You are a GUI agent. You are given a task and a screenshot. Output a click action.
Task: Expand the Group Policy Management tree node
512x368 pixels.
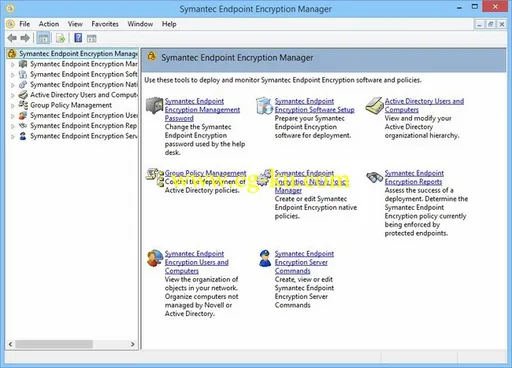pyautogui.click(x=13, y=106)
